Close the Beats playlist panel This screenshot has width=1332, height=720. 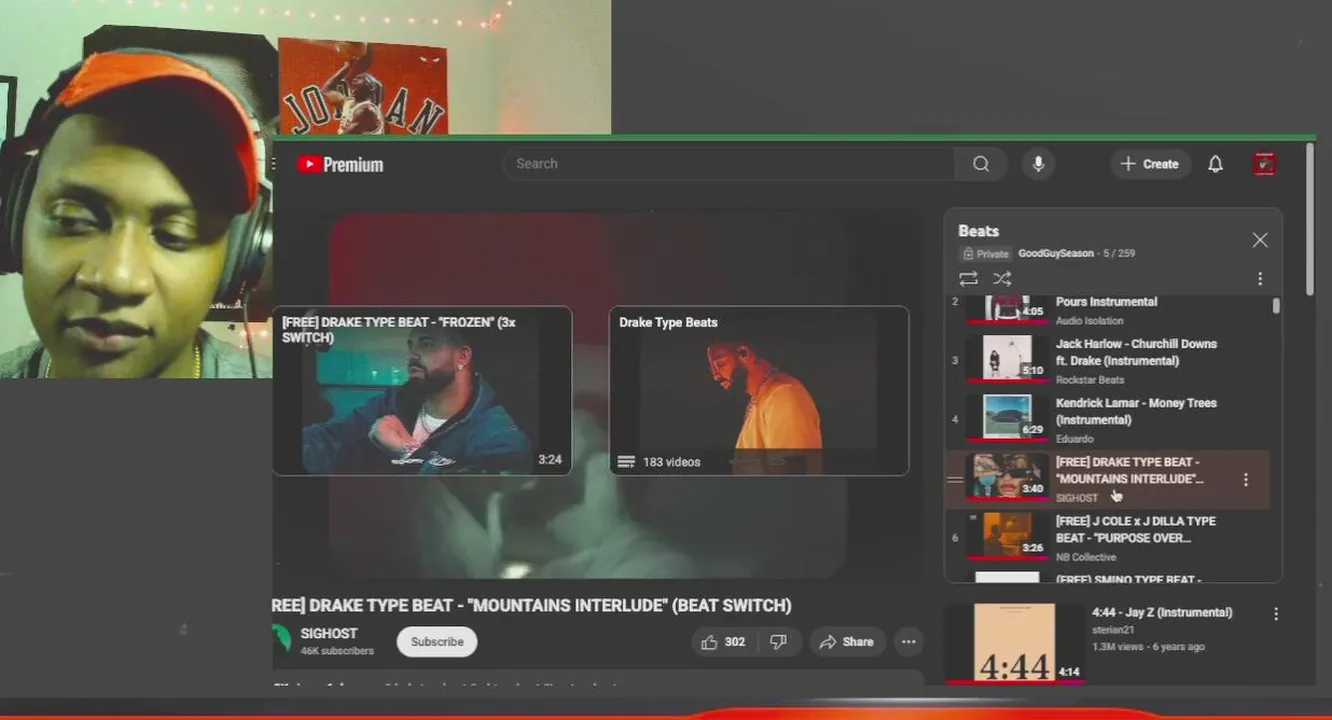pos(1260,240)
